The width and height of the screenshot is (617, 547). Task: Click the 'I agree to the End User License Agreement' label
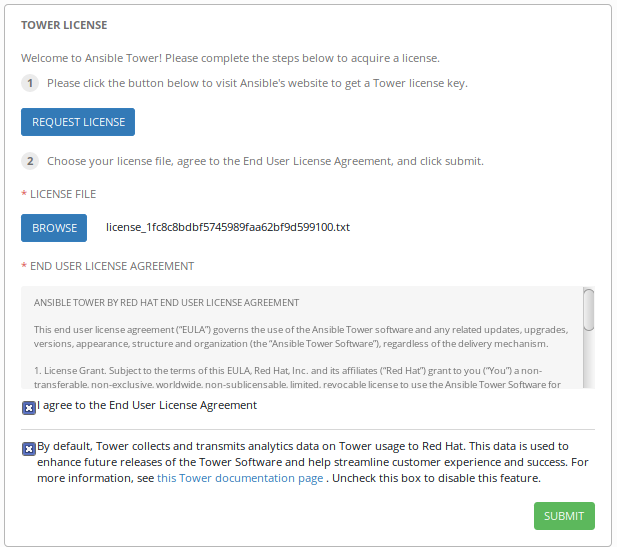click(147, 405)
